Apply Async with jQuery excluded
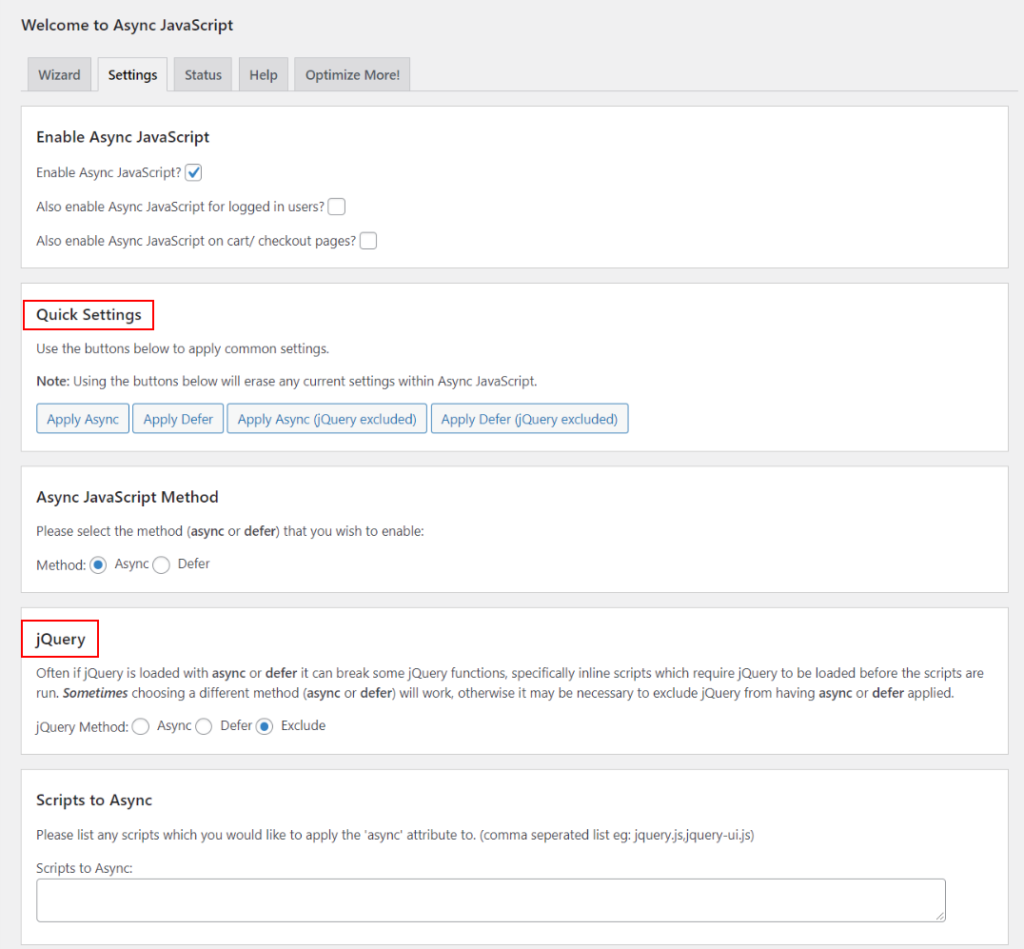Screen dimensions: 1024x949 [x=326, y=418]
